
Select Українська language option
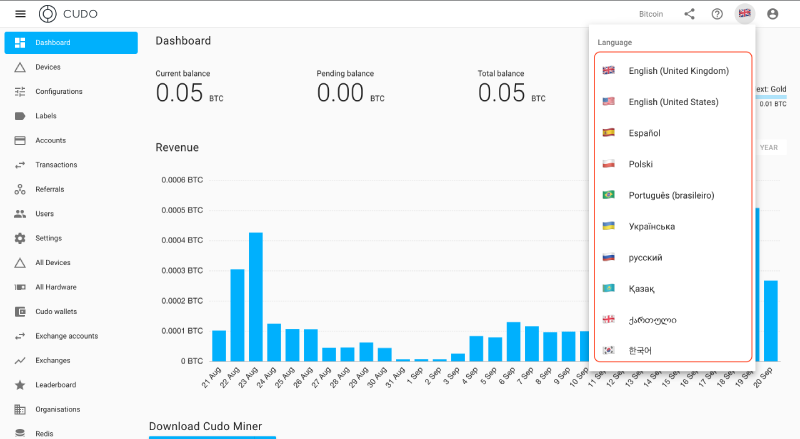672,227
